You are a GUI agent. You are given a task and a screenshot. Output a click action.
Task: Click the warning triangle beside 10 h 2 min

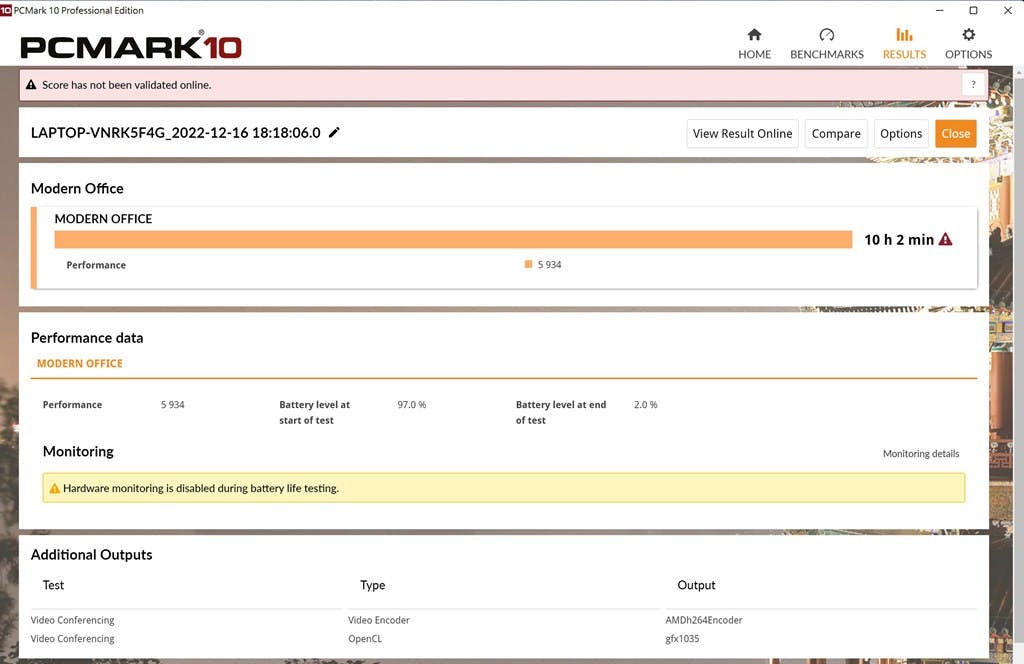(x=945, y=240)
